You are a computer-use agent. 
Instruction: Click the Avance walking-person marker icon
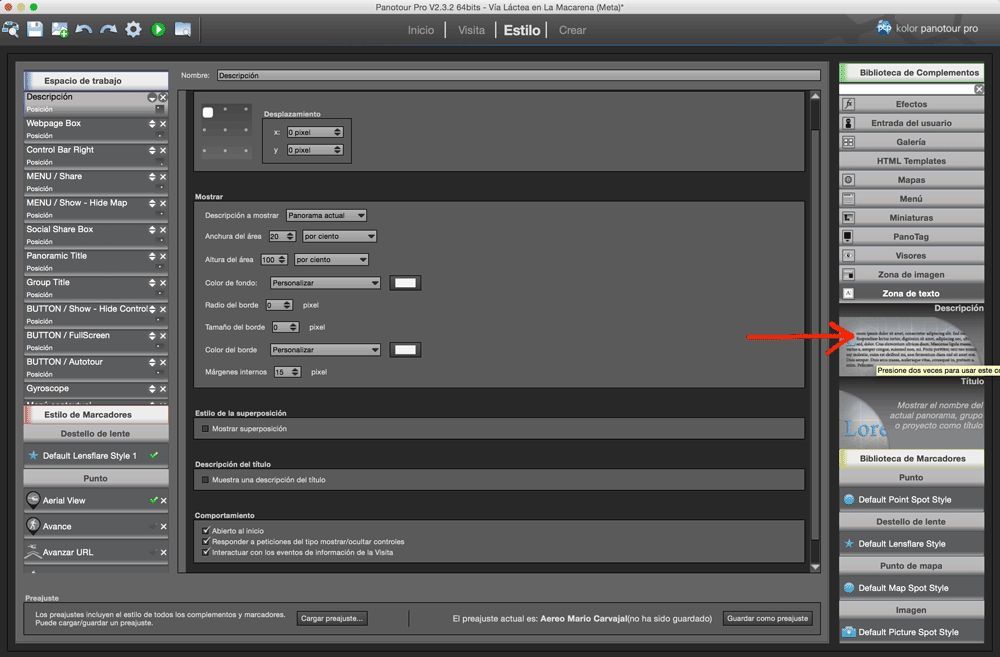coord(33,526)
